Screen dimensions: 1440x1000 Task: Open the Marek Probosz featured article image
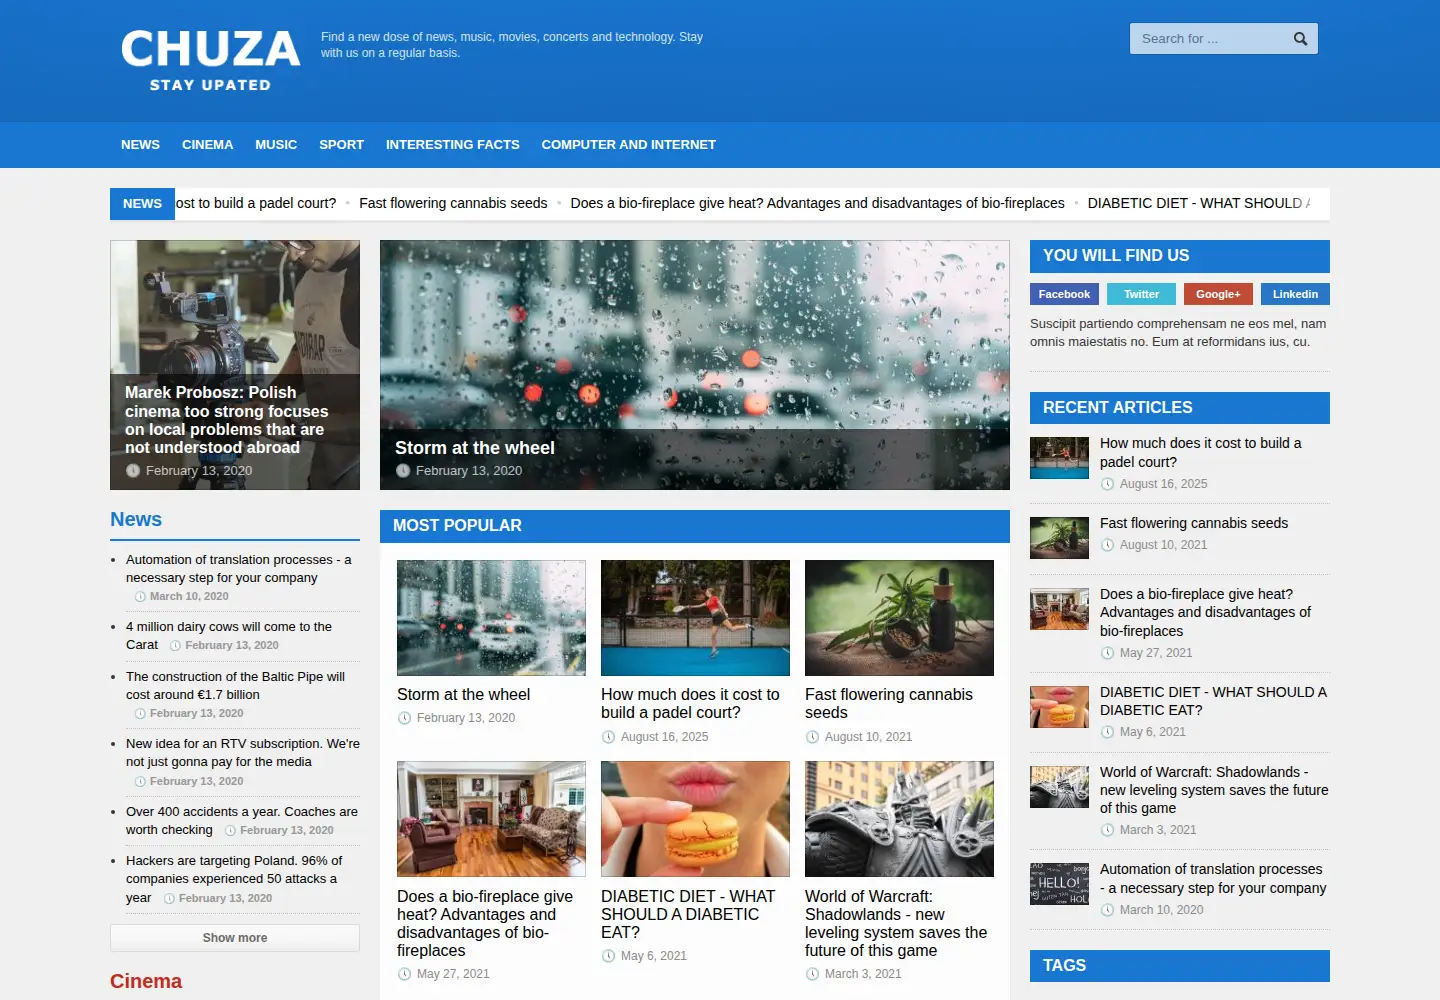[235, 365]
